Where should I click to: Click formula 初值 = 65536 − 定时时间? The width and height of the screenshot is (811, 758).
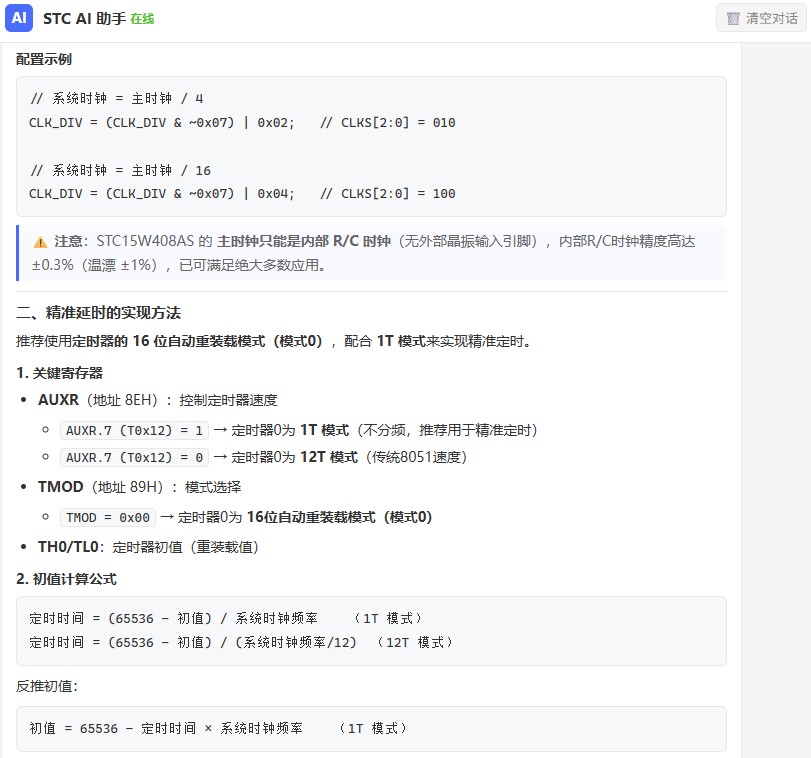218,729
